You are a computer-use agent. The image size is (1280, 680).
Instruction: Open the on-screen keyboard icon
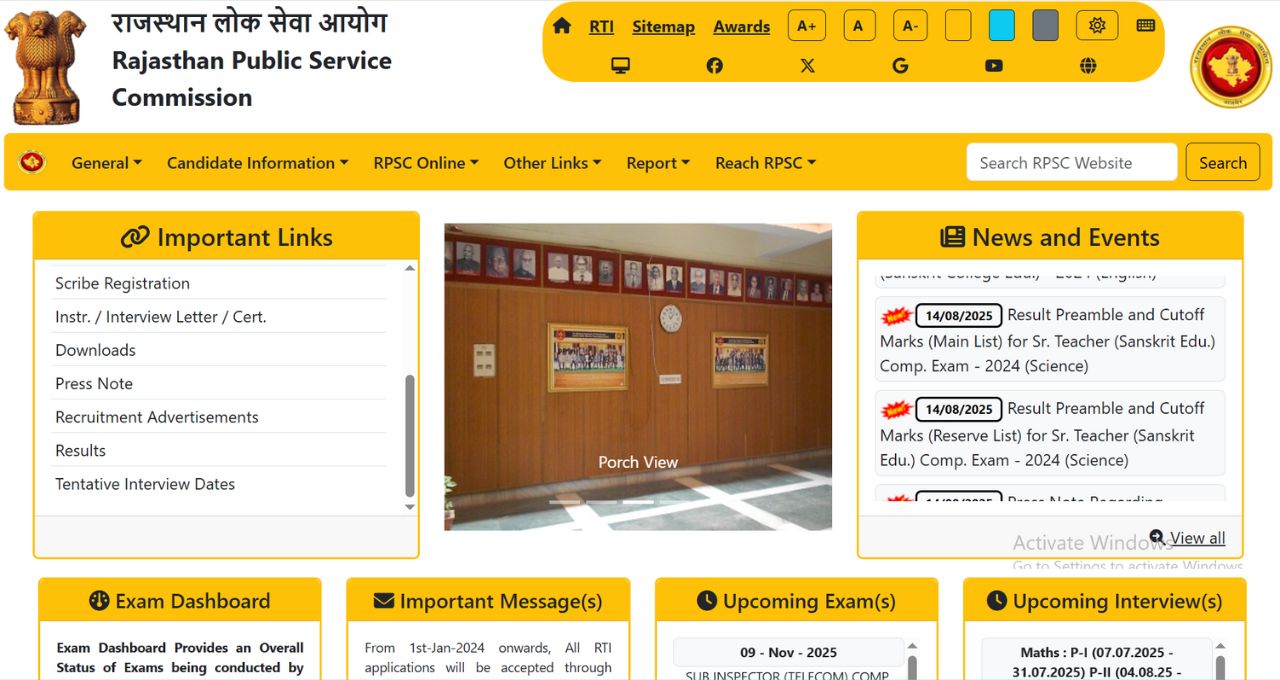coord(1146,26)
